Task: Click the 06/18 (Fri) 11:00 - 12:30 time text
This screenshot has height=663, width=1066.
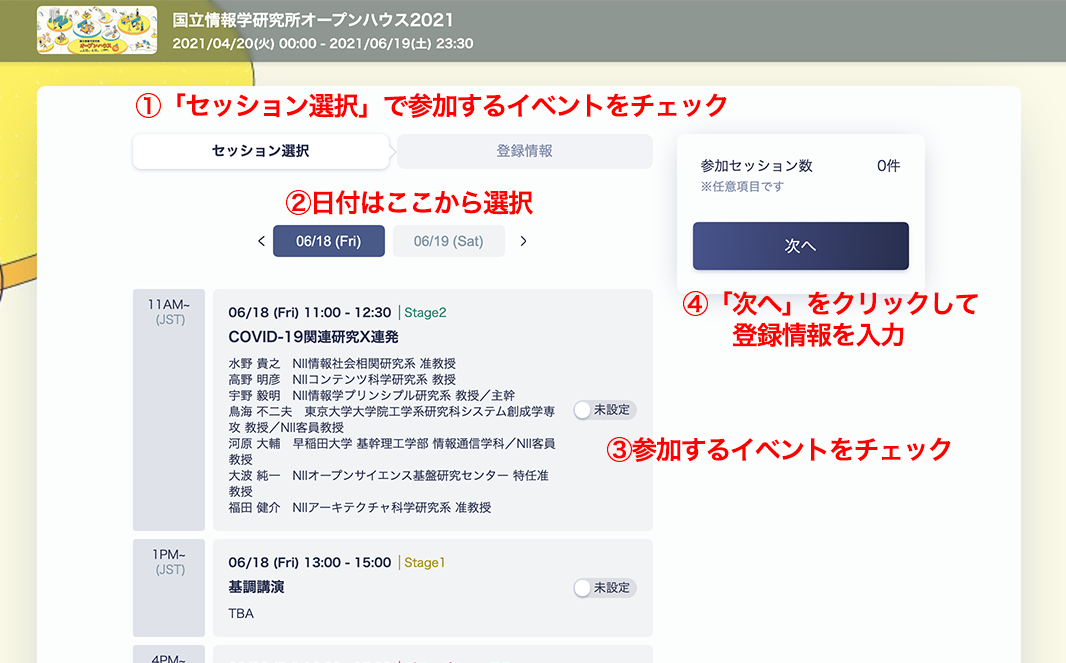Action: [x=310, y=313]
